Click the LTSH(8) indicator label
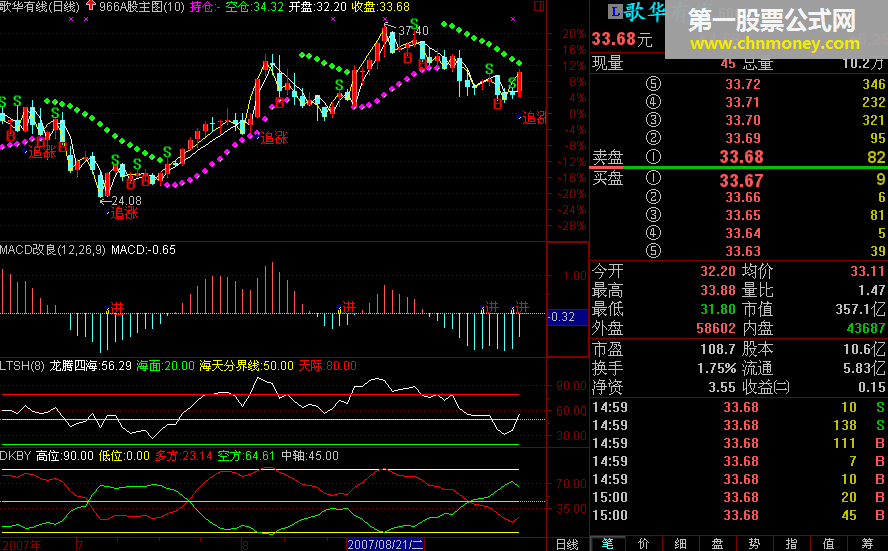The image size is (888, 551). coord(22,366)
